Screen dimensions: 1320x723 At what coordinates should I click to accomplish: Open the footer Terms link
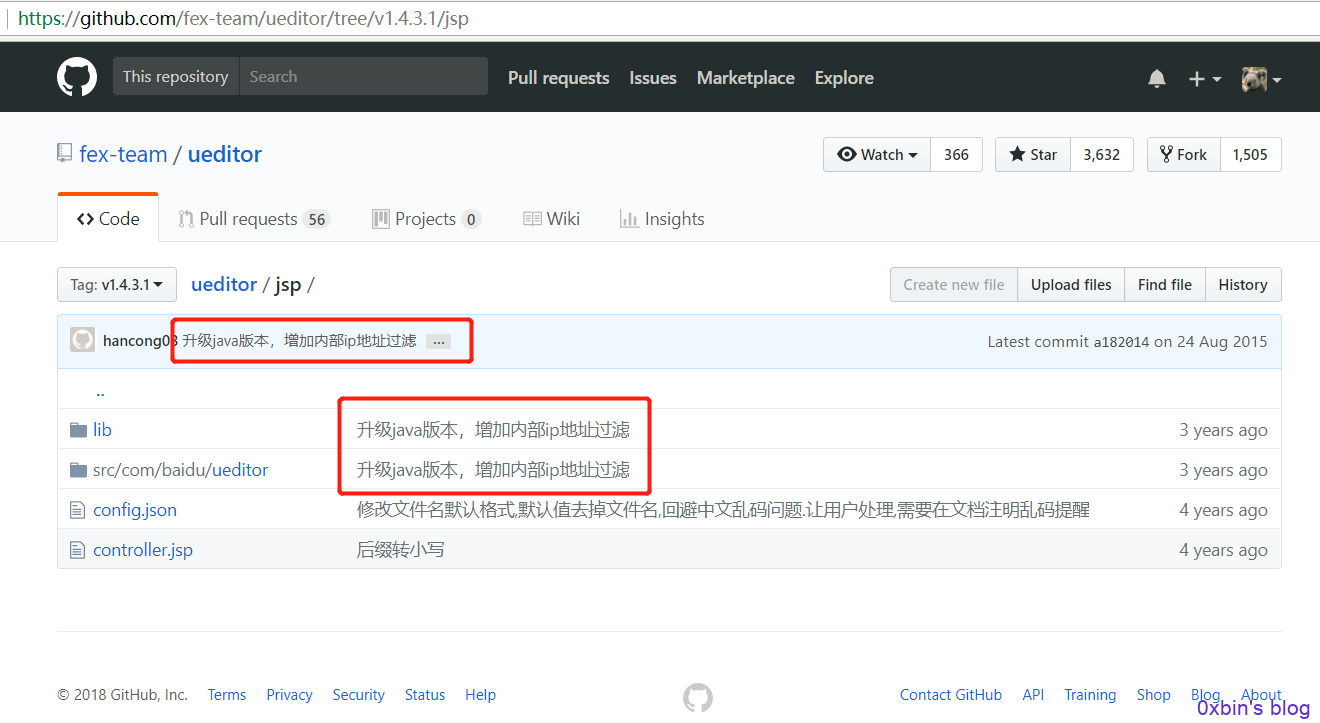pyautogui.click(x=227, y=695)
